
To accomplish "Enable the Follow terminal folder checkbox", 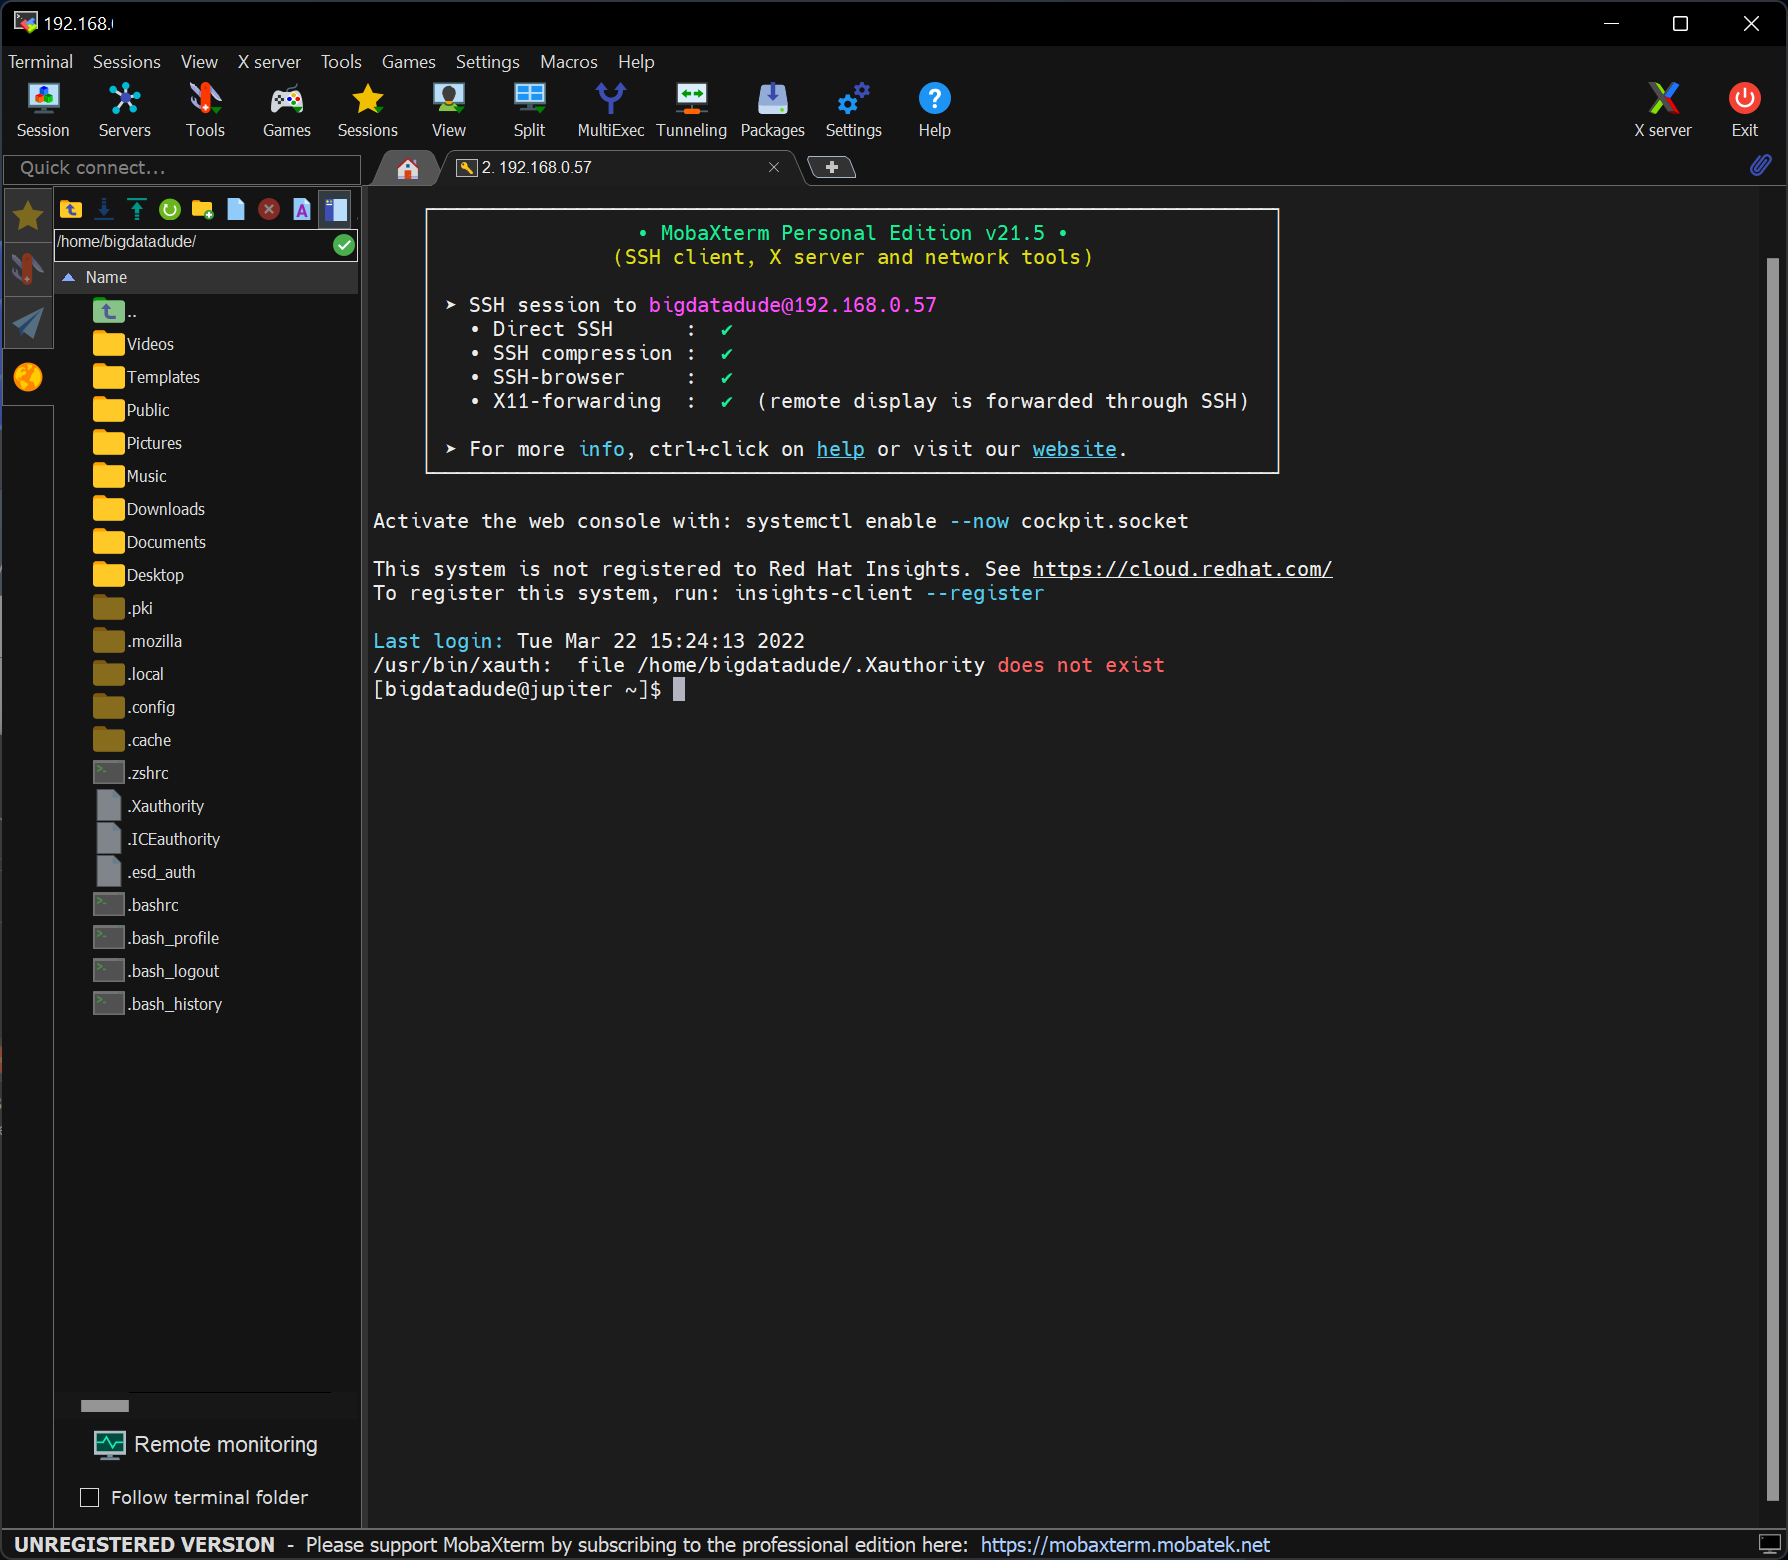I will pos(90,1497).
